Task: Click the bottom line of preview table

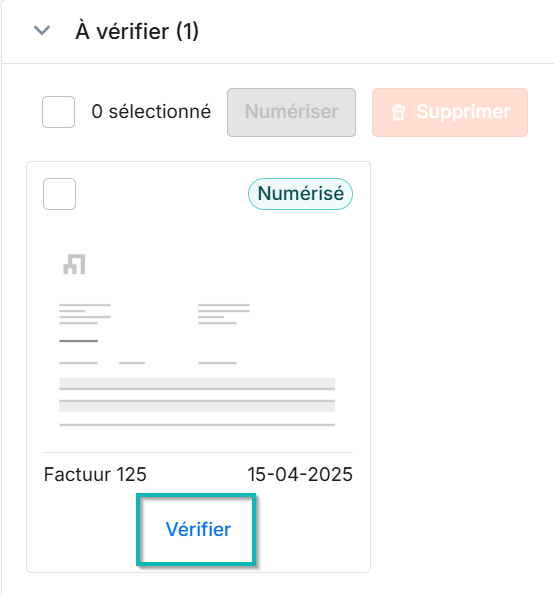Action: tap(197, 425)
